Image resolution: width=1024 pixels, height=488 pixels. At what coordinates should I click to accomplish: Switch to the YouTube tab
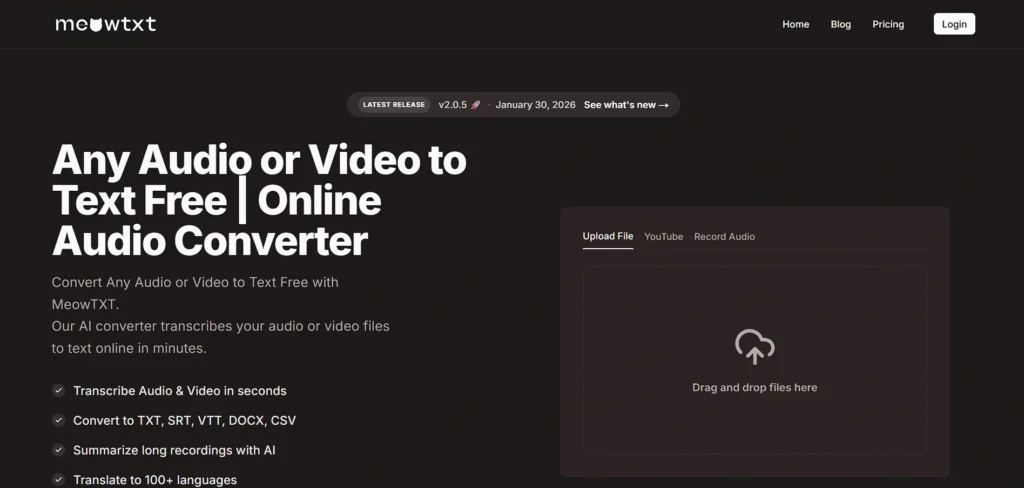tap(664, 236)
